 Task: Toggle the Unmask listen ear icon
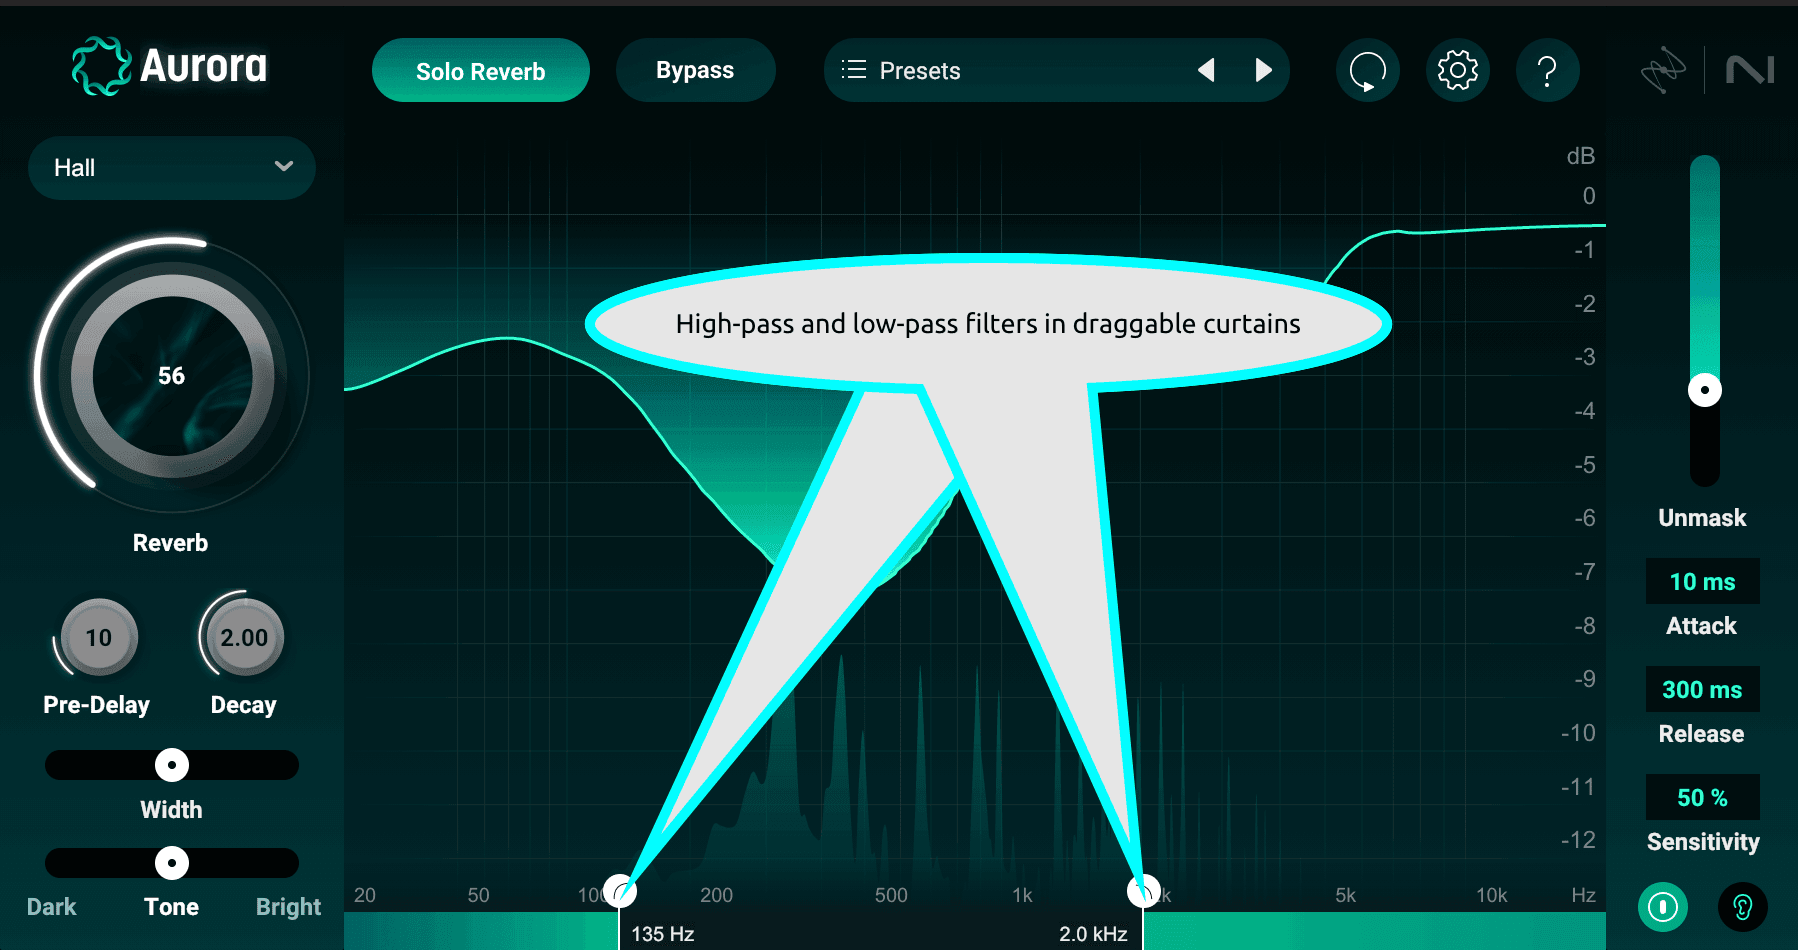click(x=1742, y=907)
